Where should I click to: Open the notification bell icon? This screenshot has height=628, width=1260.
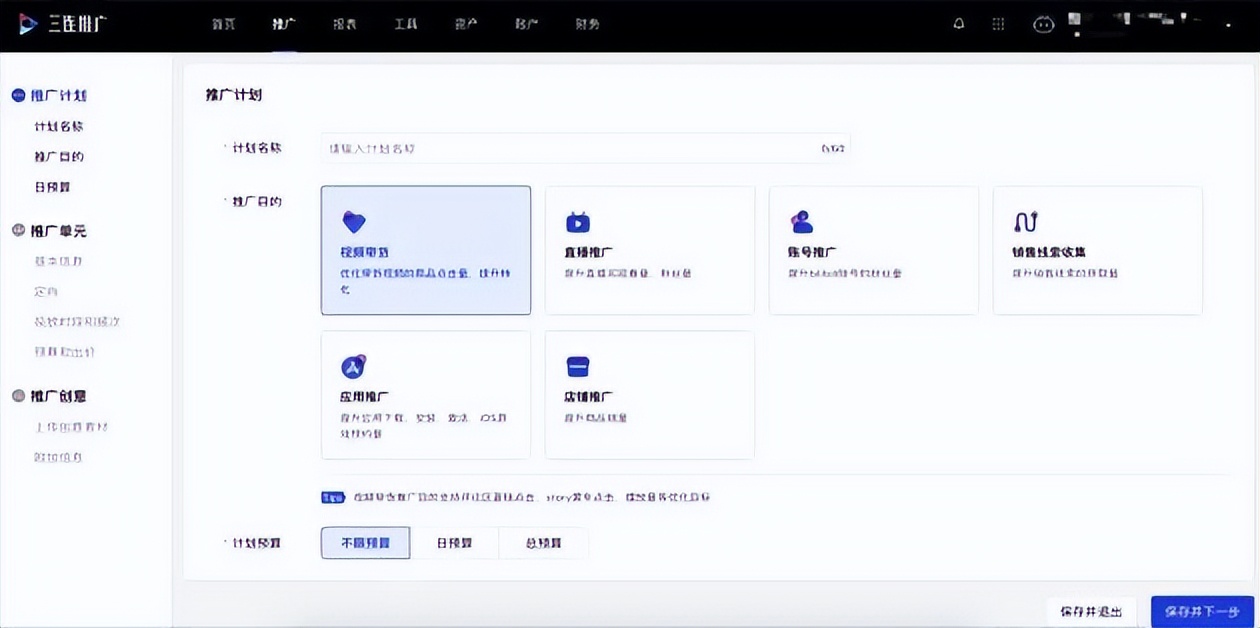(958, 23)
